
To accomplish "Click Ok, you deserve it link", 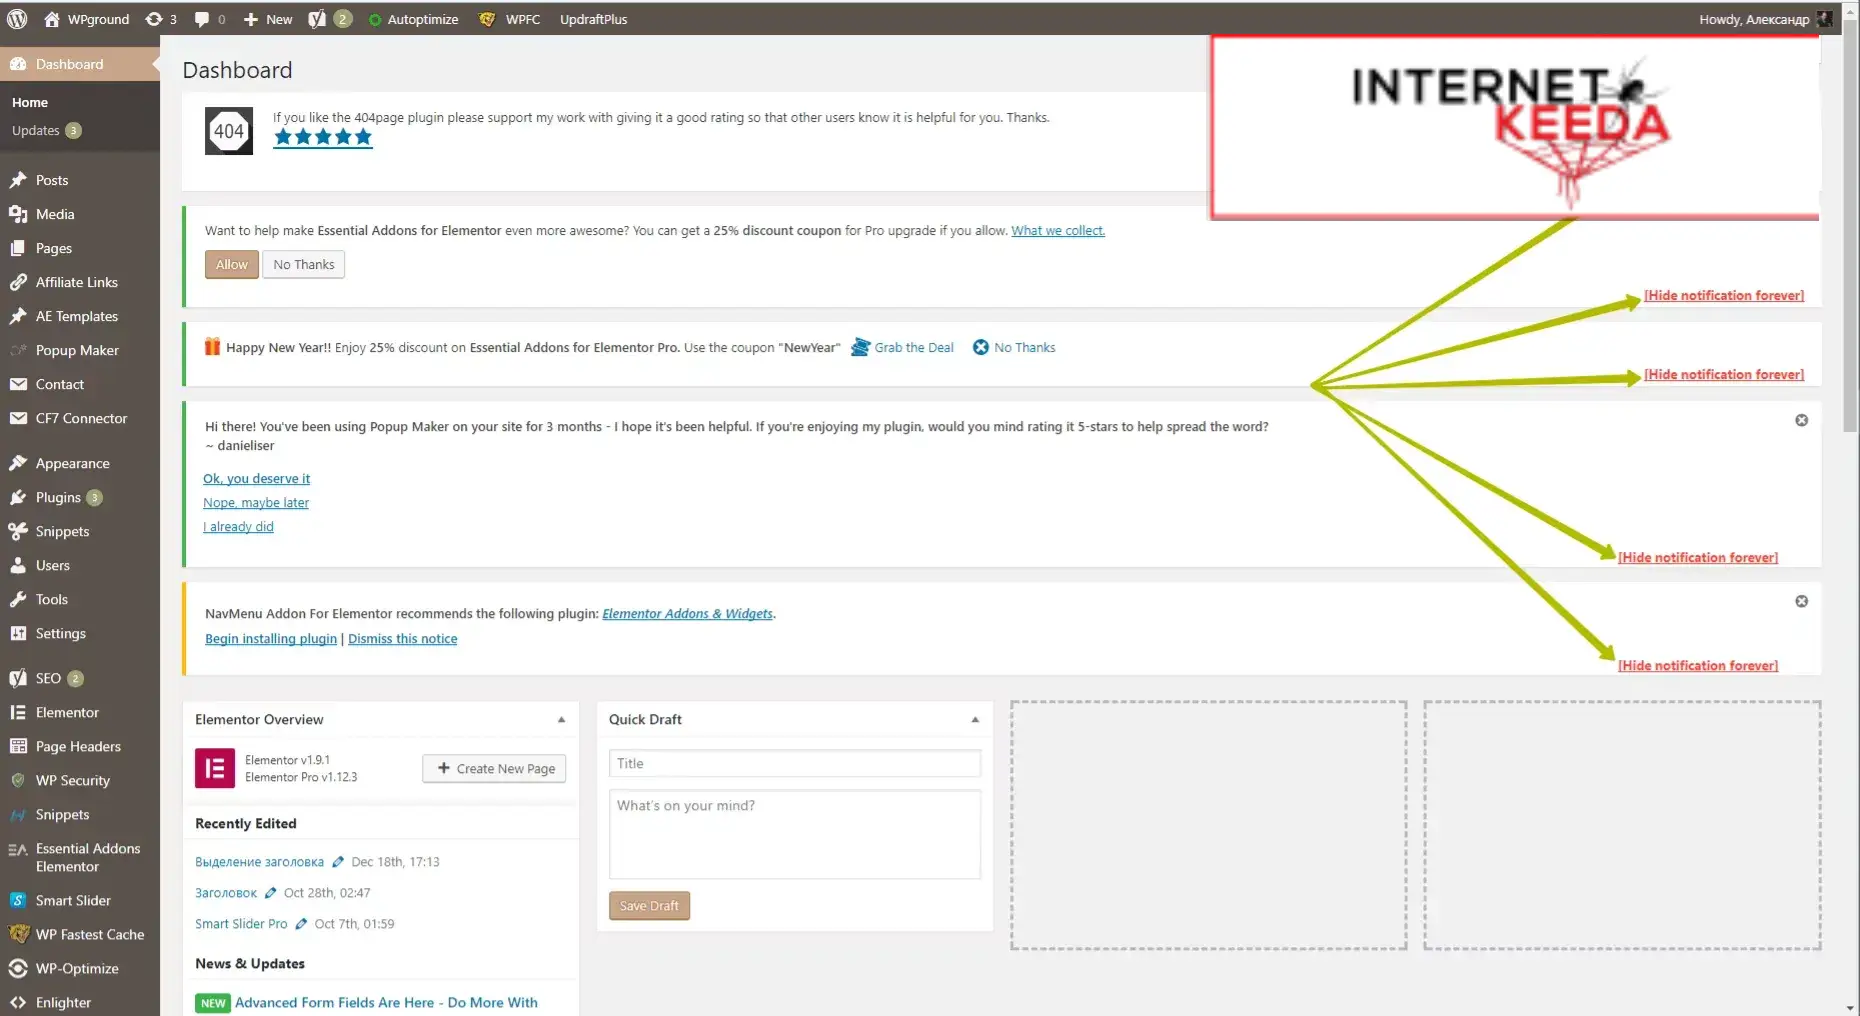I will pos(256,478).
